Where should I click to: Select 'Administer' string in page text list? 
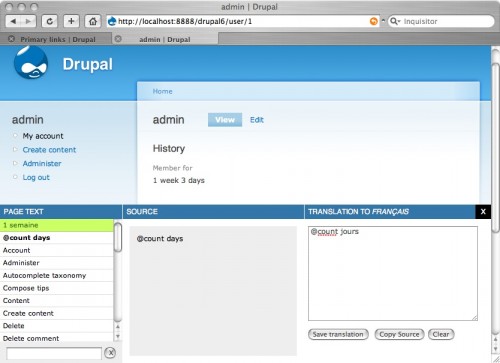tap(57, 263)
